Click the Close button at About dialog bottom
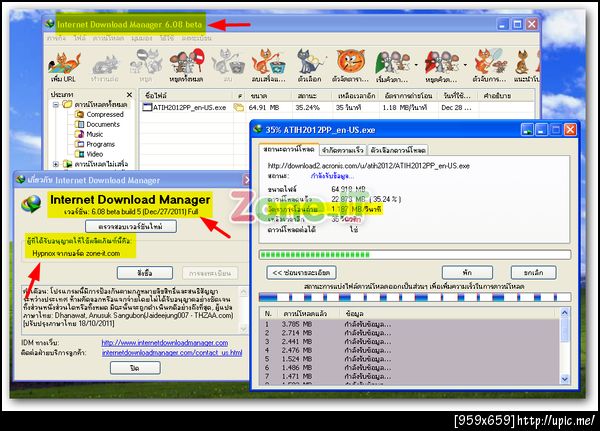Image resolution: width=600 pixels, height=431 pixels. 135,368
